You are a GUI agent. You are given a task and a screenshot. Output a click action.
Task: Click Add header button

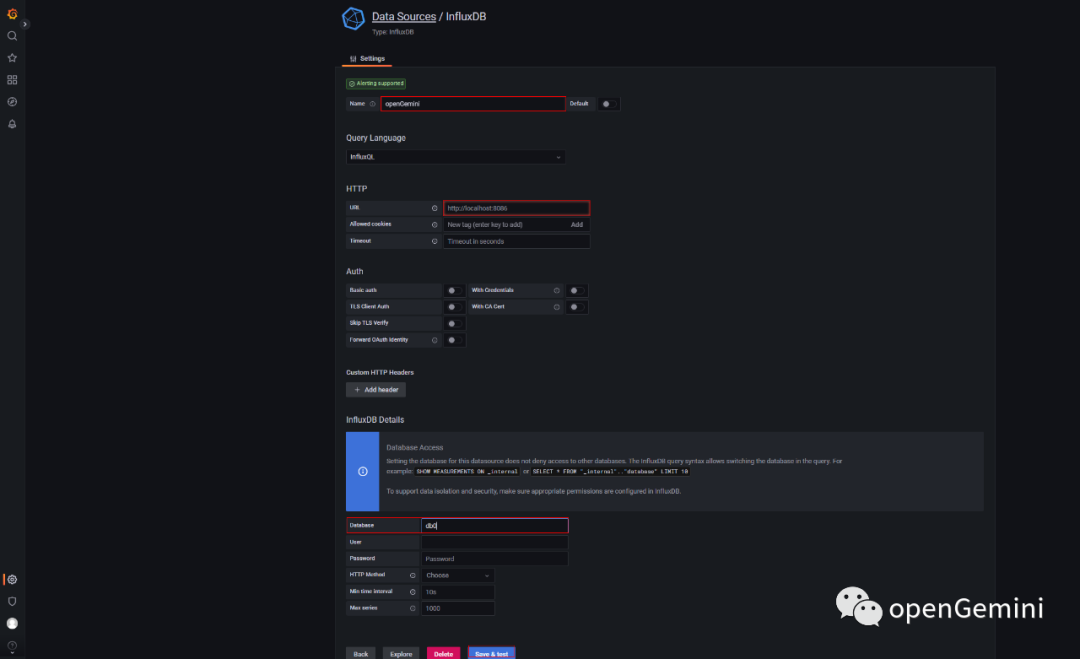[x=375, y=390]
